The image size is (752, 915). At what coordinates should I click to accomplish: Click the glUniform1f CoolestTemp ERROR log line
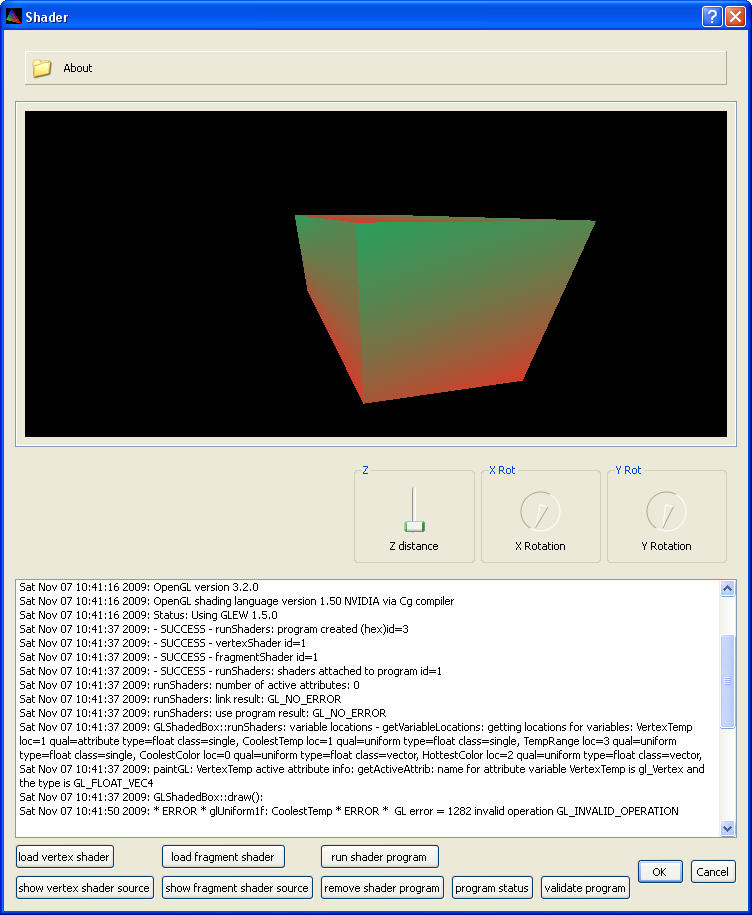349,811
